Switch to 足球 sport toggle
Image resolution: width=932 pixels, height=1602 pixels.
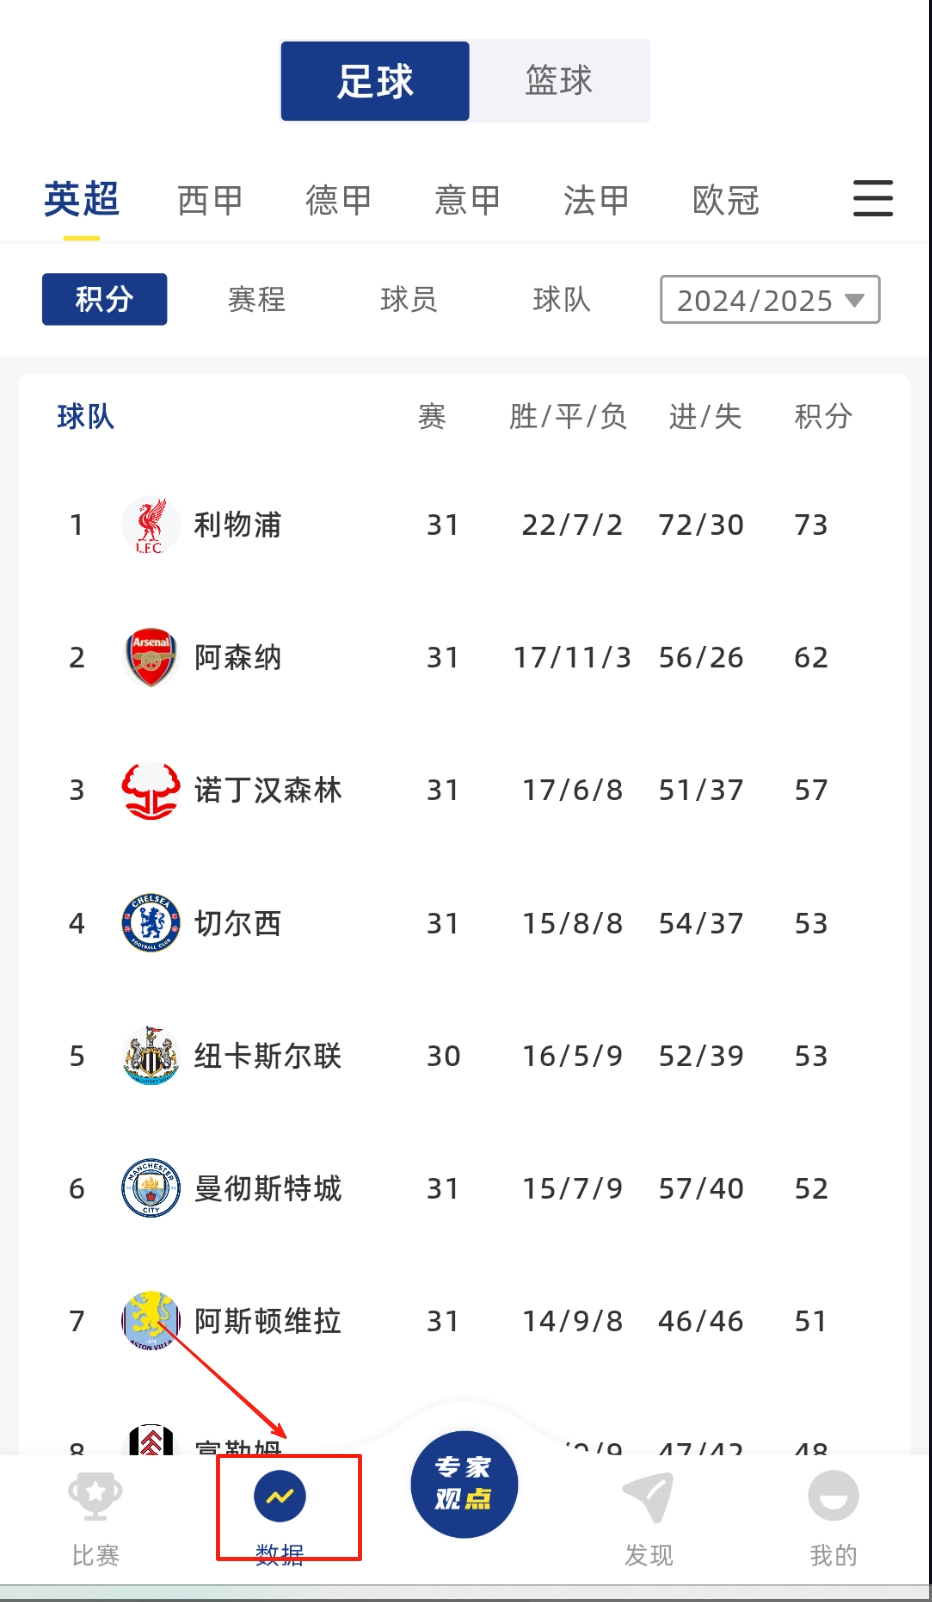375,81
